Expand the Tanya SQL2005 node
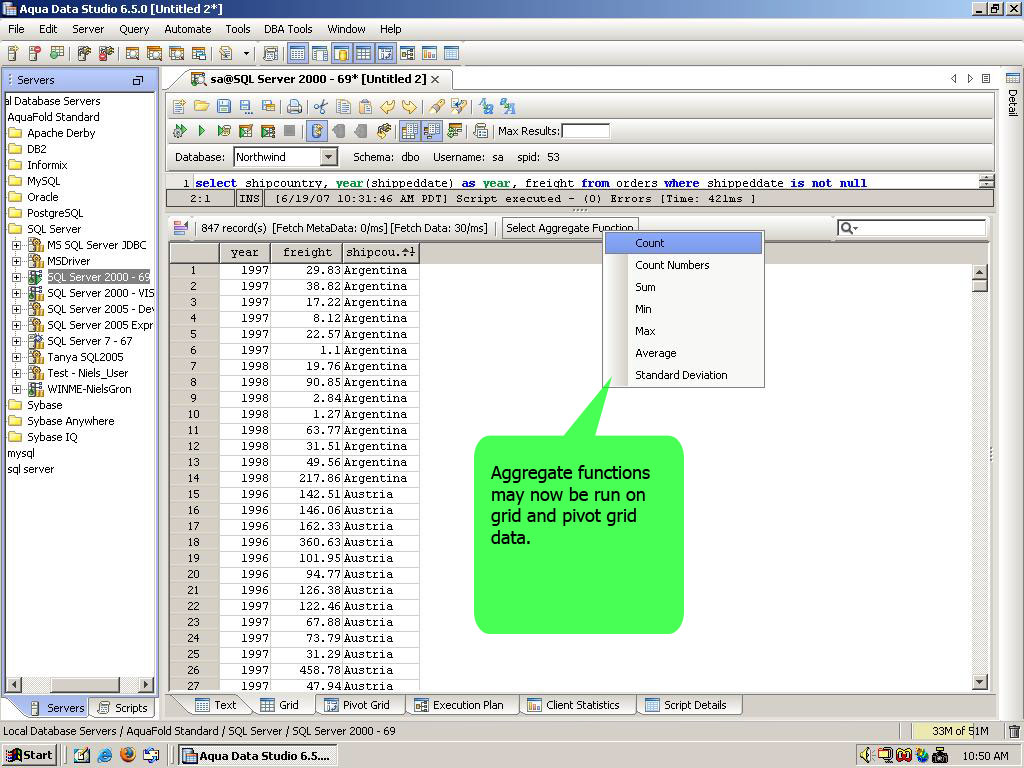 16,357
